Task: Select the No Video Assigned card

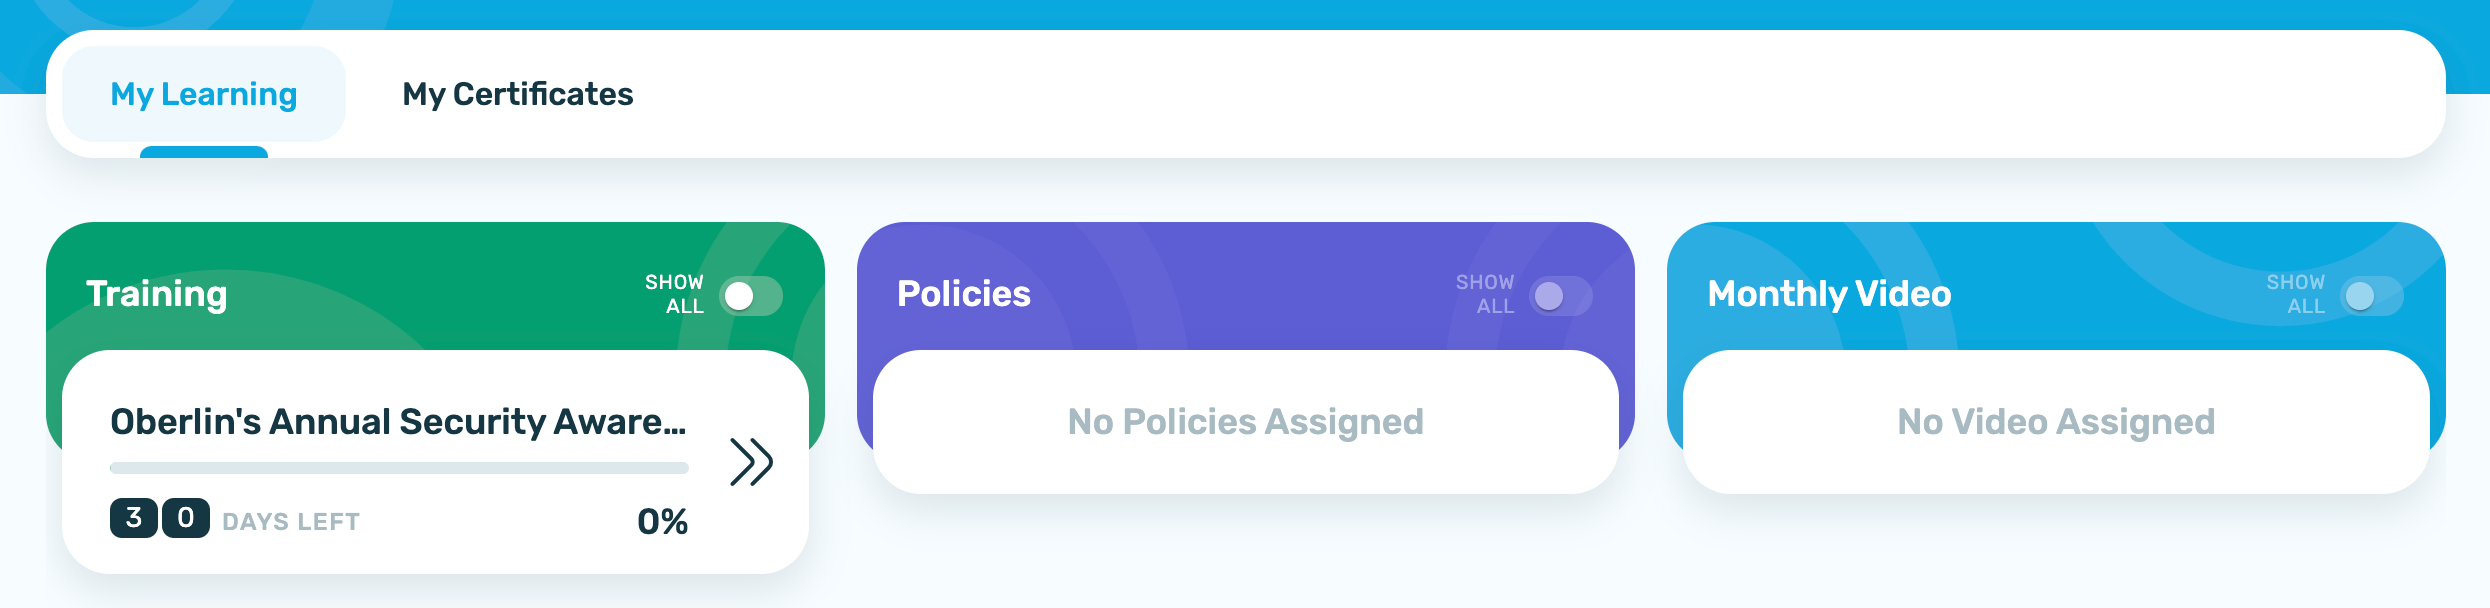Action: coord(2056,422)
